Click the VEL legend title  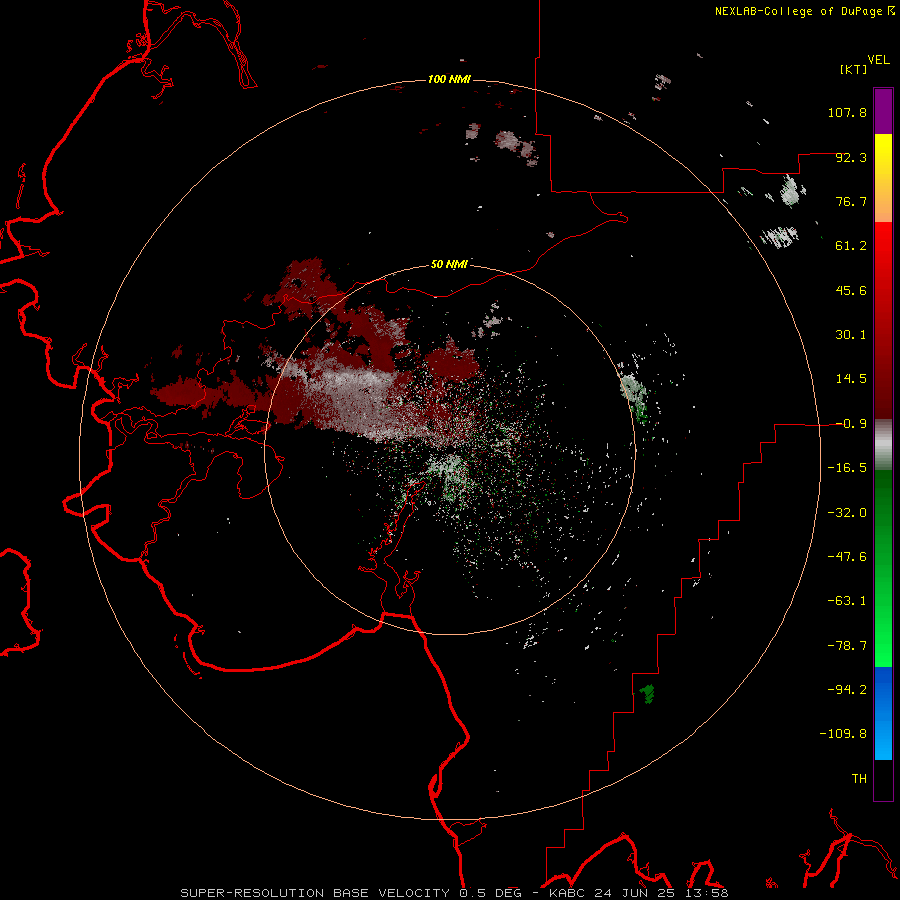click(878, 60)
